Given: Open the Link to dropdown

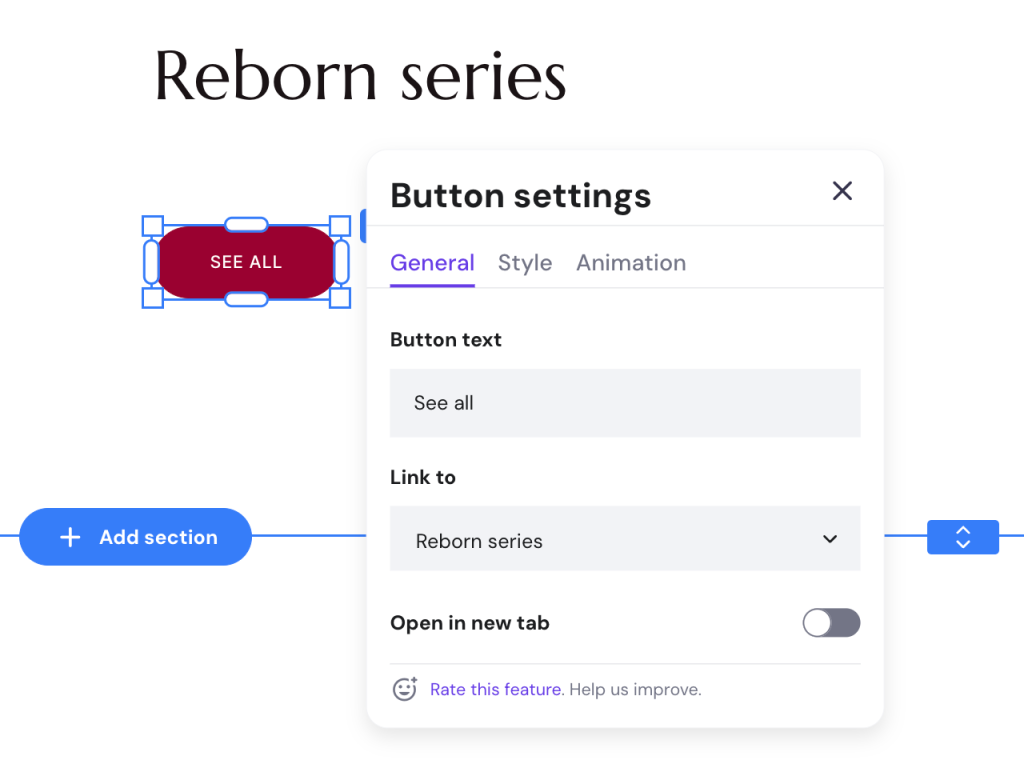Looking at the screenshot, I should (625, 539).
